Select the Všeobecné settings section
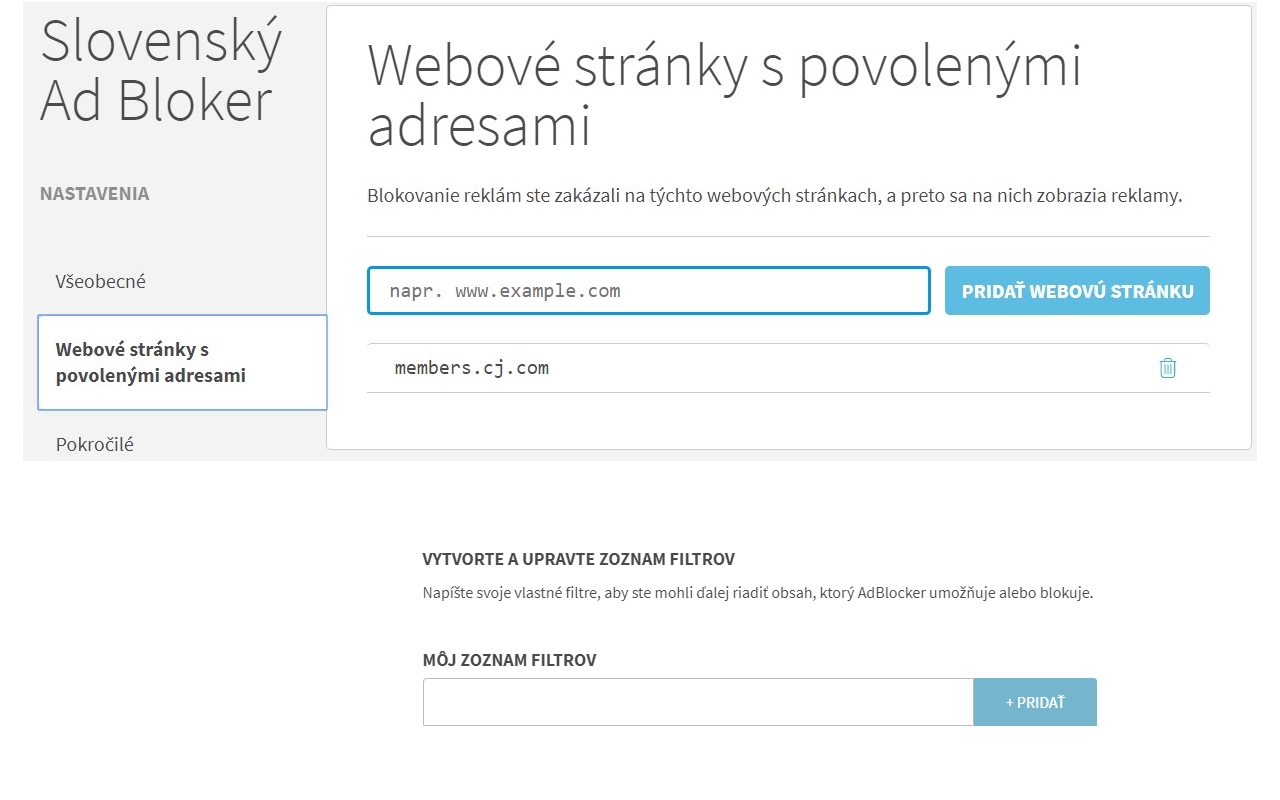Viewport: 1280px width, 800px height. click(x=100, y=281)
